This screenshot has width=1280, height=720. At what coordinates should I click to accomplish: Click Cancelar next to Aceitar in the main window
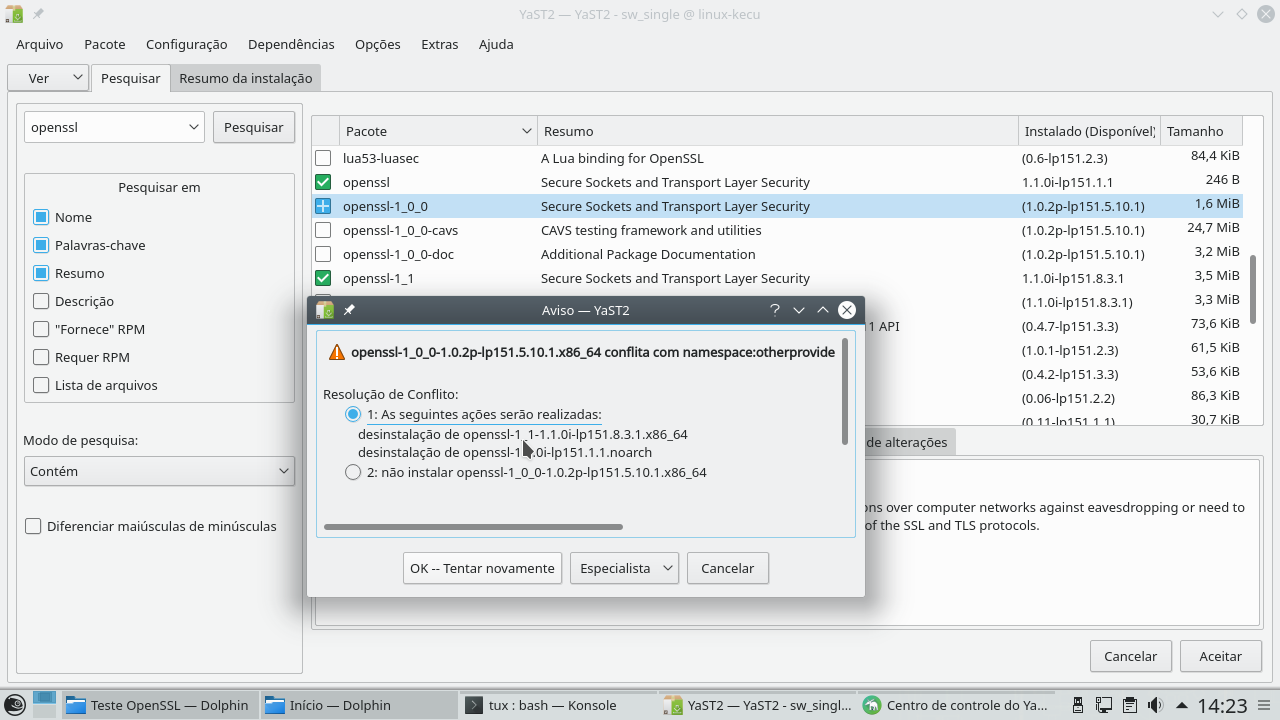pyautogui.click(x=1130, y=656)
